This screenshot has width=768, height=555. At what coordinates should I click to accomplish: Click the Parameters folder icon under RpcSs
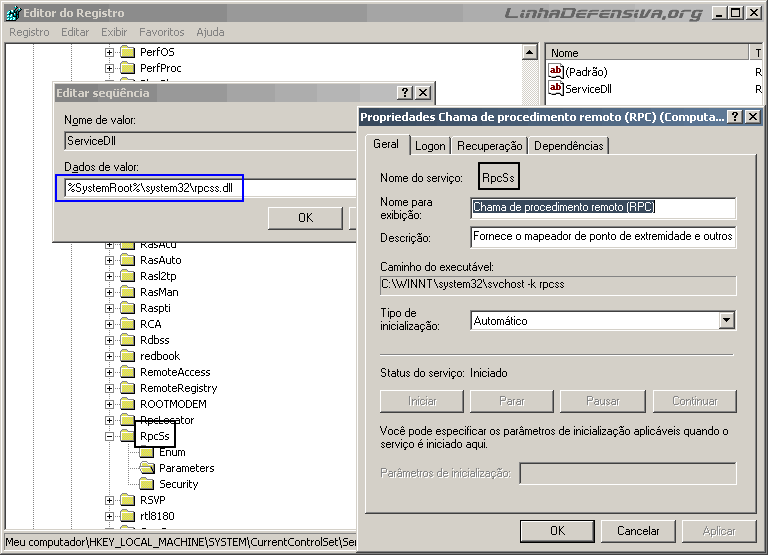pyautogui.click(x=147, y=468)
